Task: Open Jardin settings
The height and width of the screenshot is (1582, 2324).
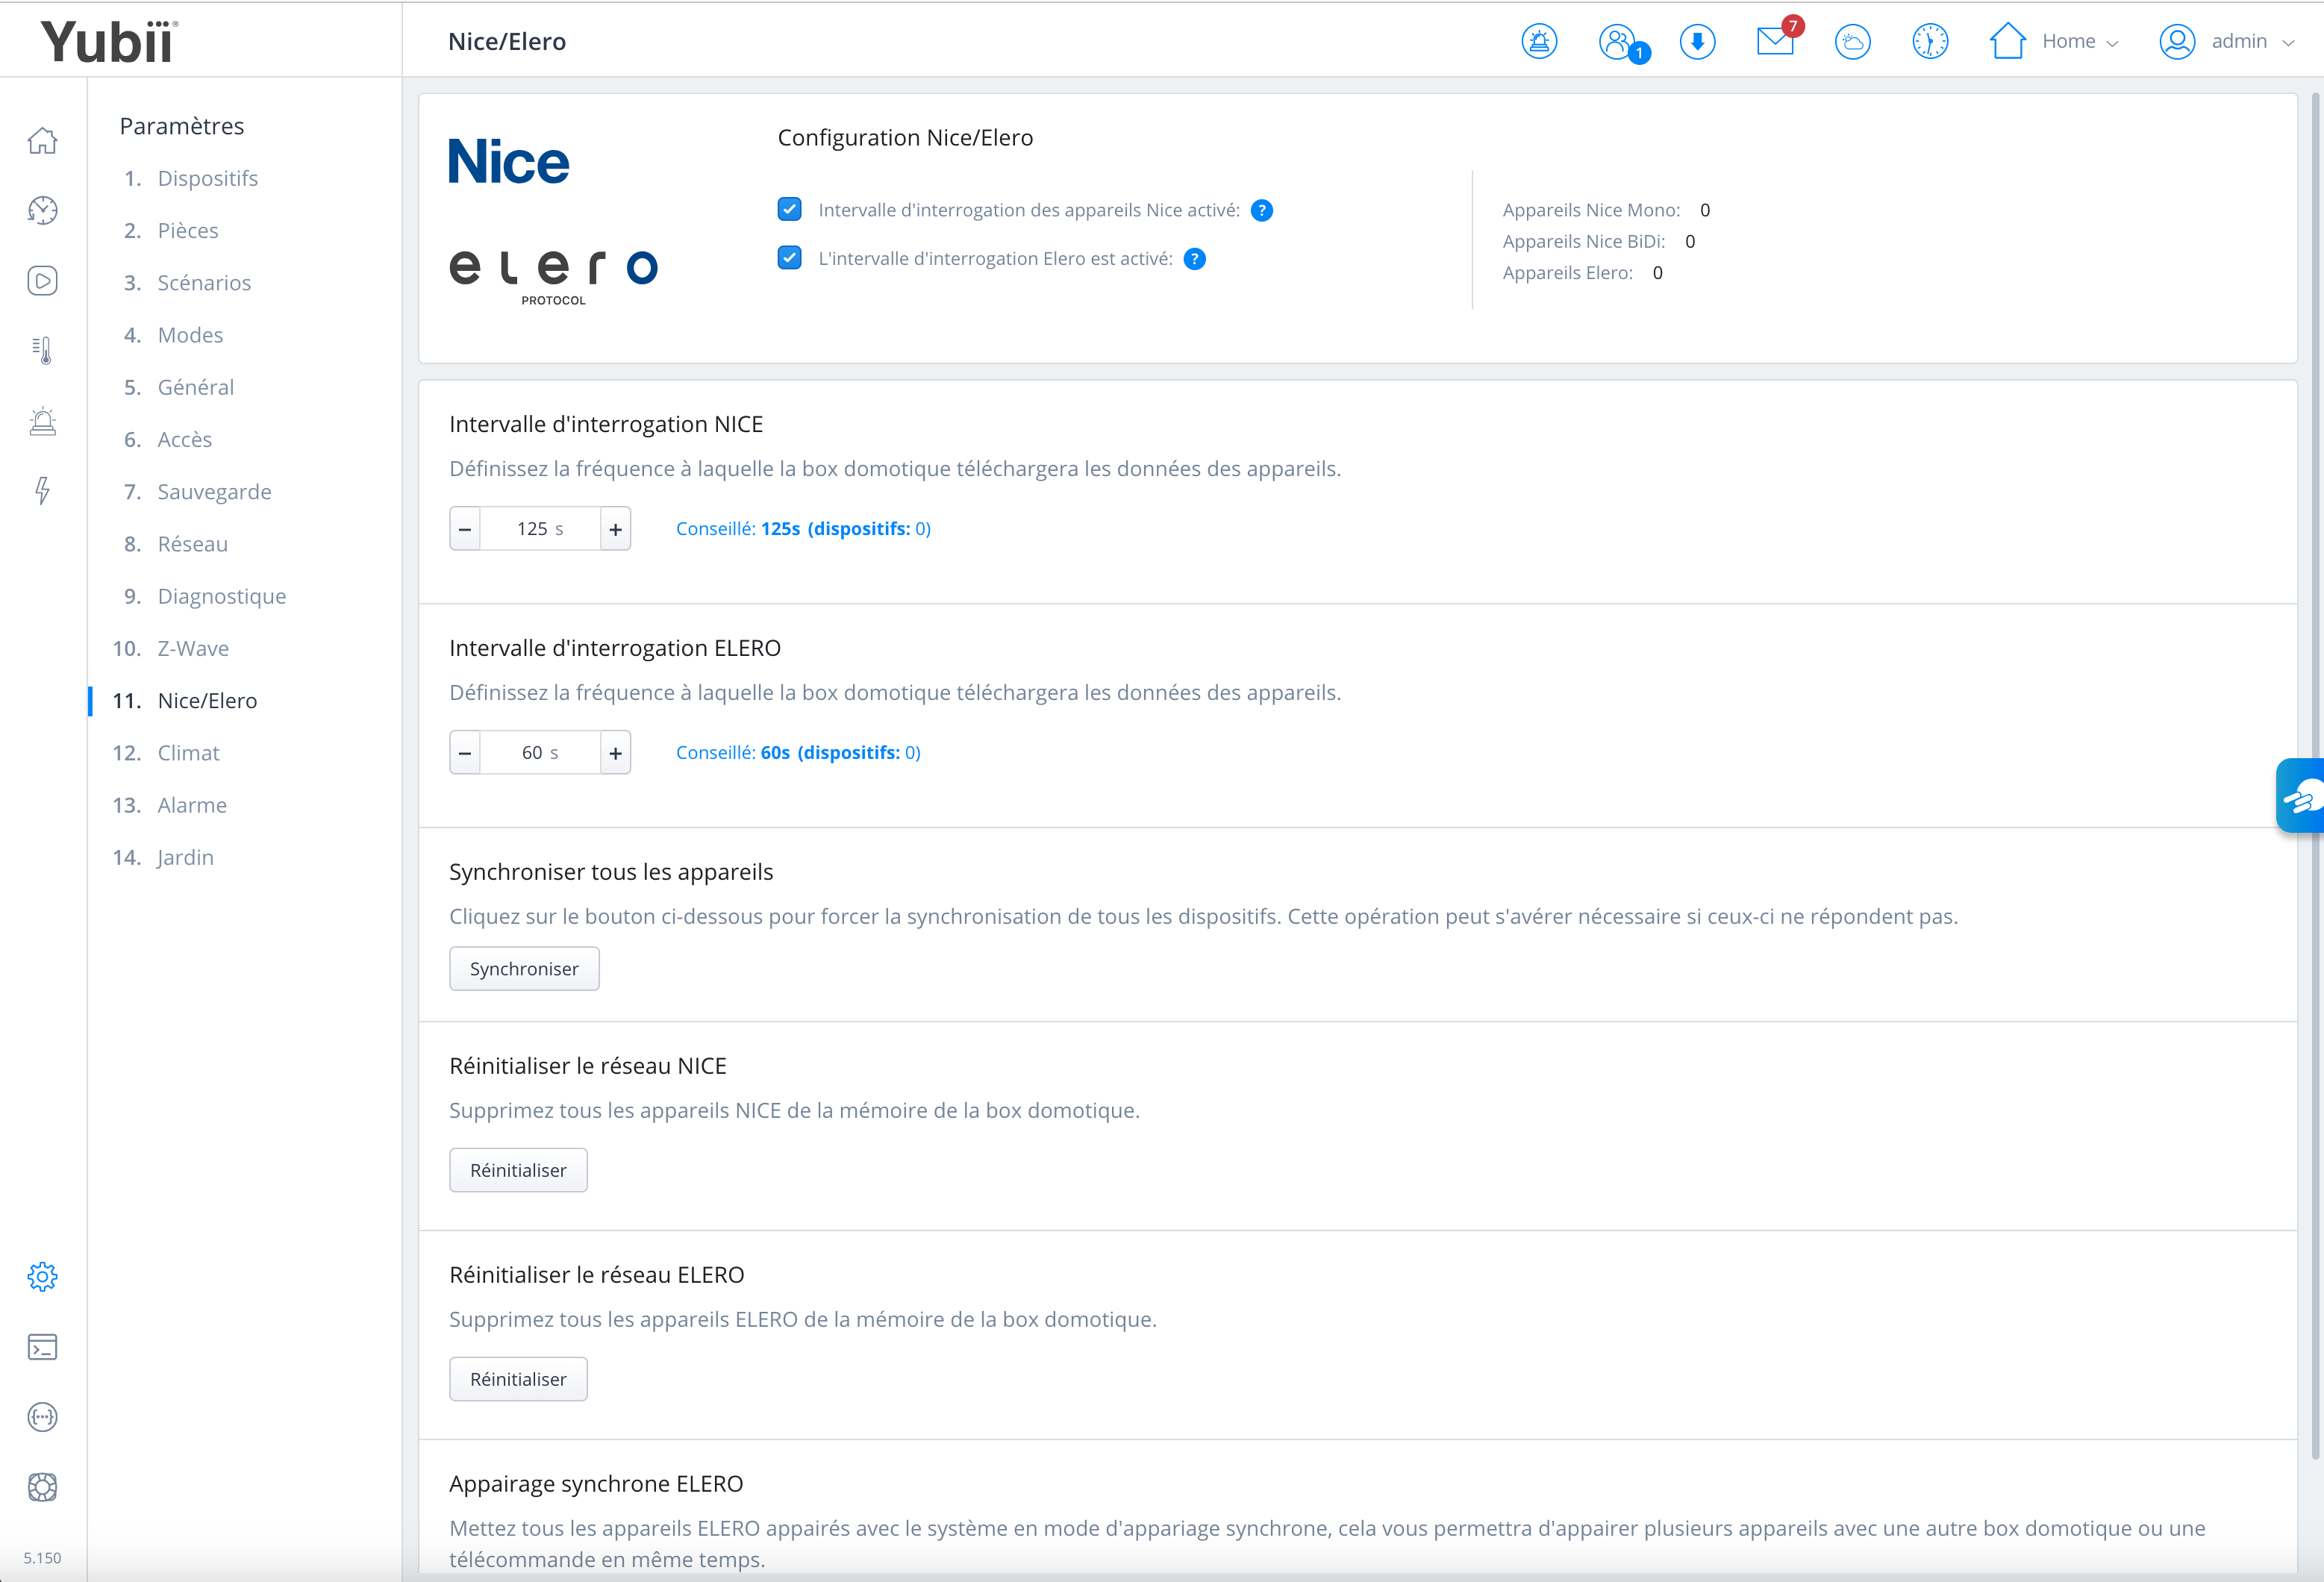Action: click(185, 857)
